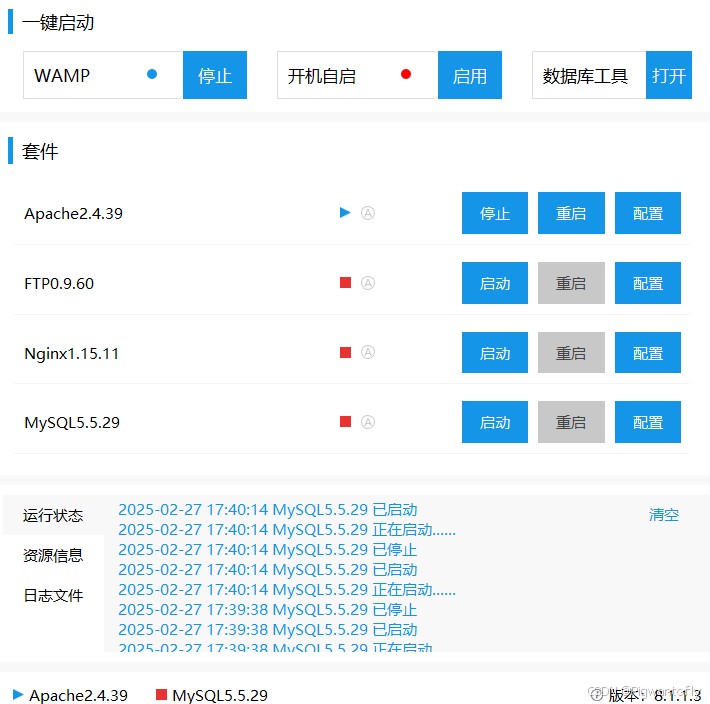The width and height of the screenshot is (710, 704).
Task: Select the Apache2.4.39 suite row name
Action: click(x=73, y=213)
